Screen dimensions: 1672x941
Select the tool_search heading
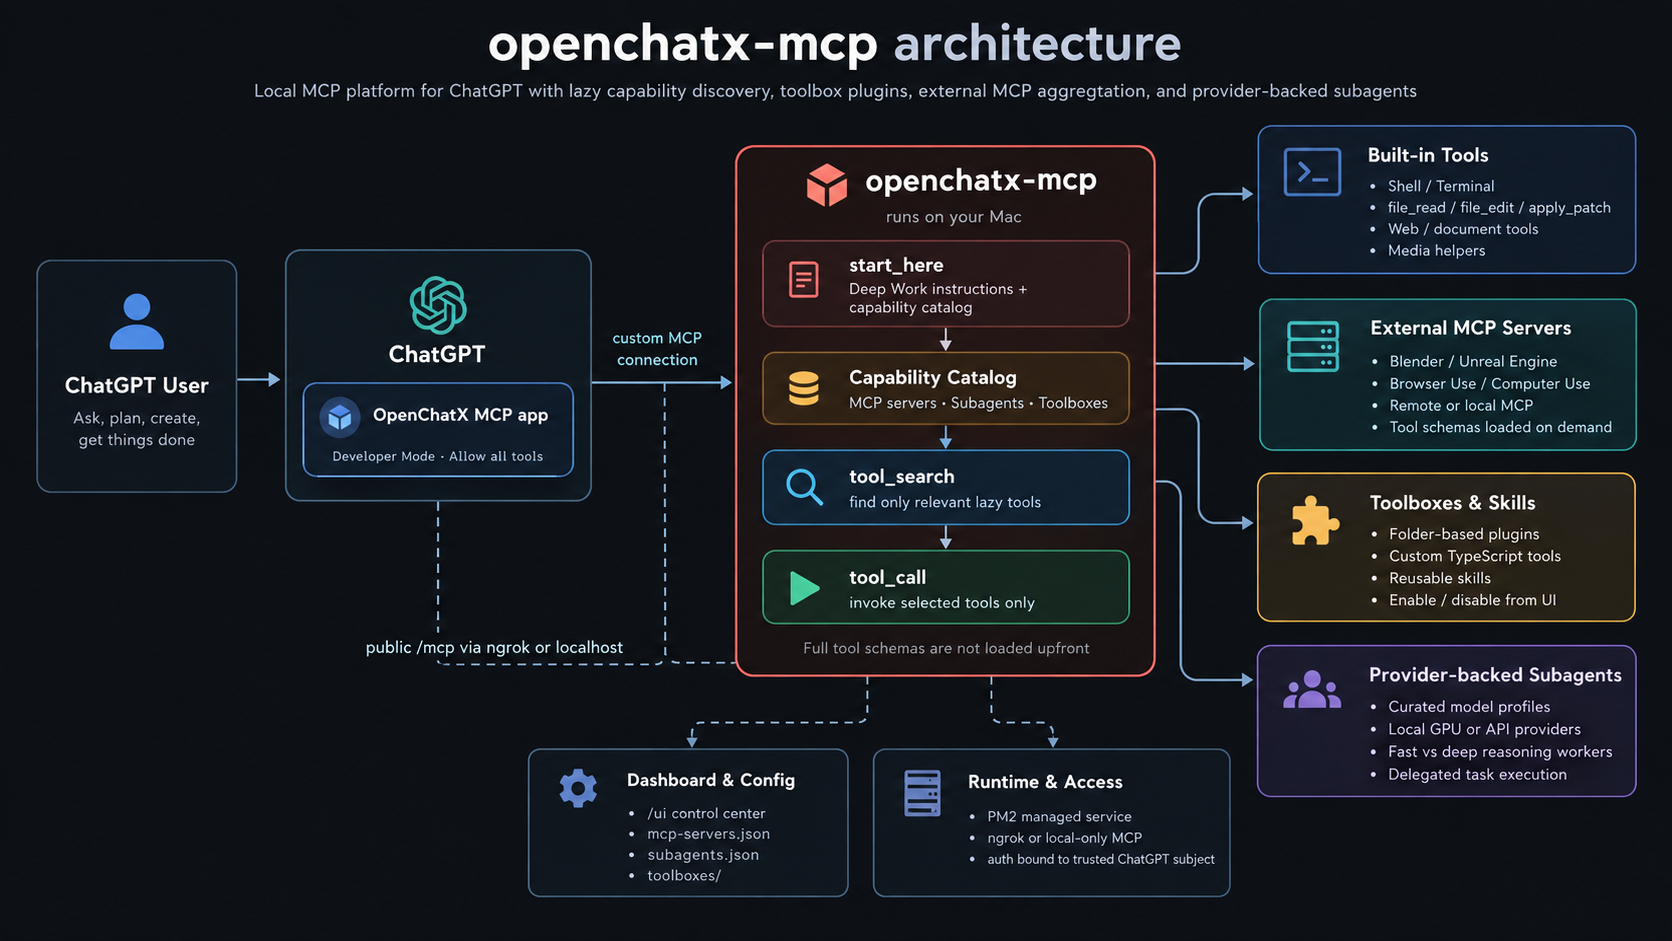pos(902,477)
